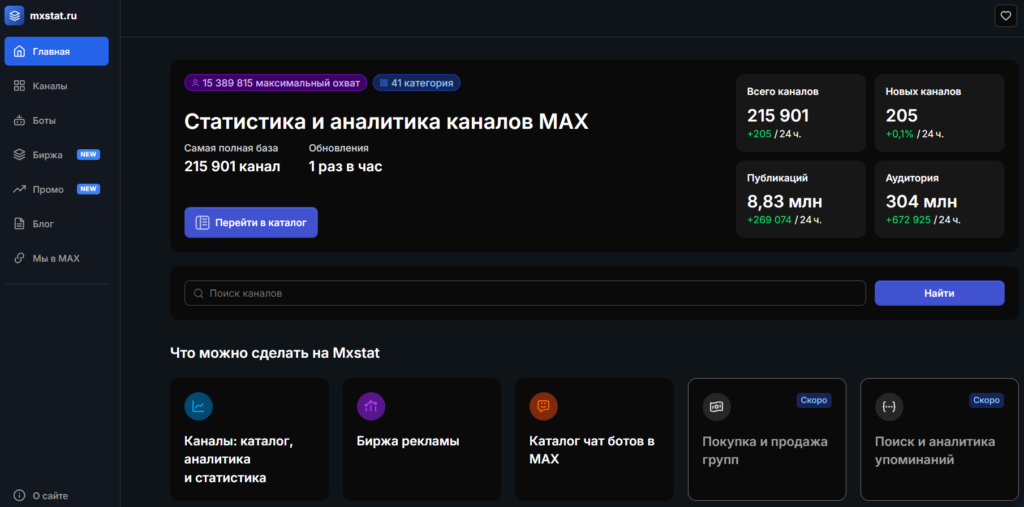Click the user icon in максимальный охват badge
The height and width of the screenshot is (507, 1024).
(195, 83)
